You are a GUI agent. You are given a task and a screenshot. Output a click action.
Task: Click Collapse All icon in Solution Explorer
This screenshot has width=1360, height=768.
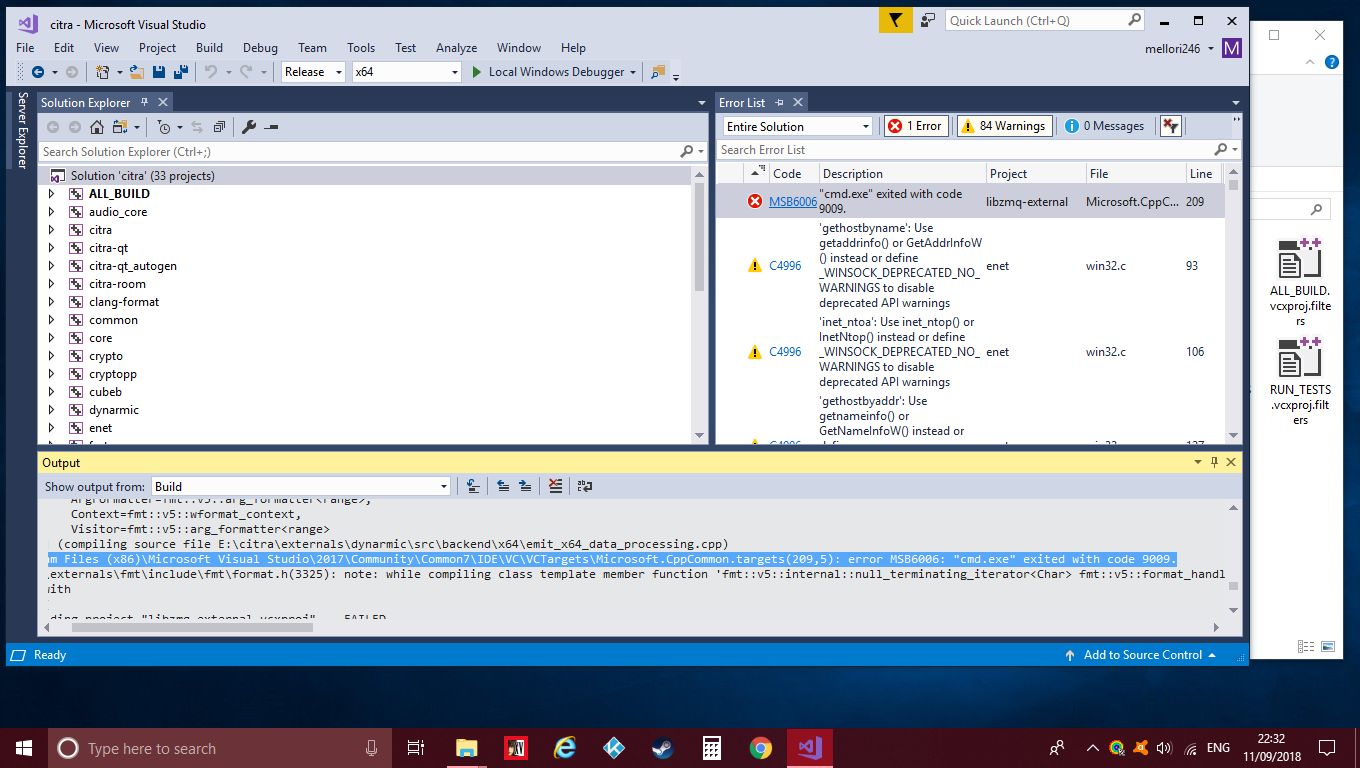tap(217, 127)
